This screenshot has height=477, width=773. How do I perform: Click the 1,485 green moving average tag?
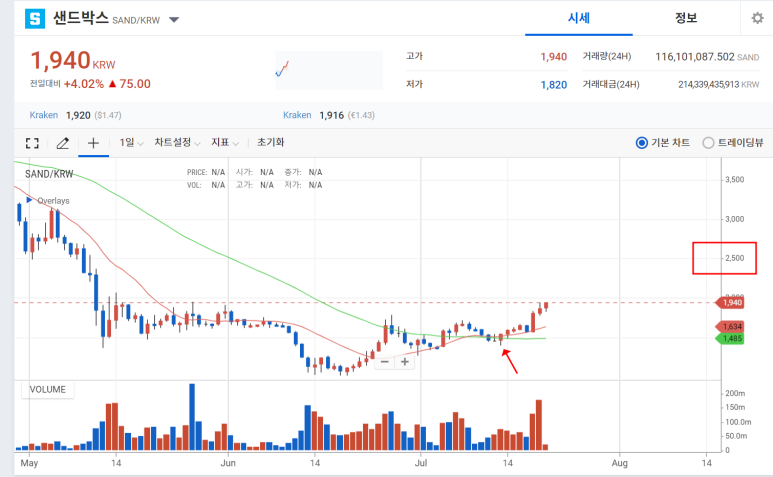(x=730, y=339)
